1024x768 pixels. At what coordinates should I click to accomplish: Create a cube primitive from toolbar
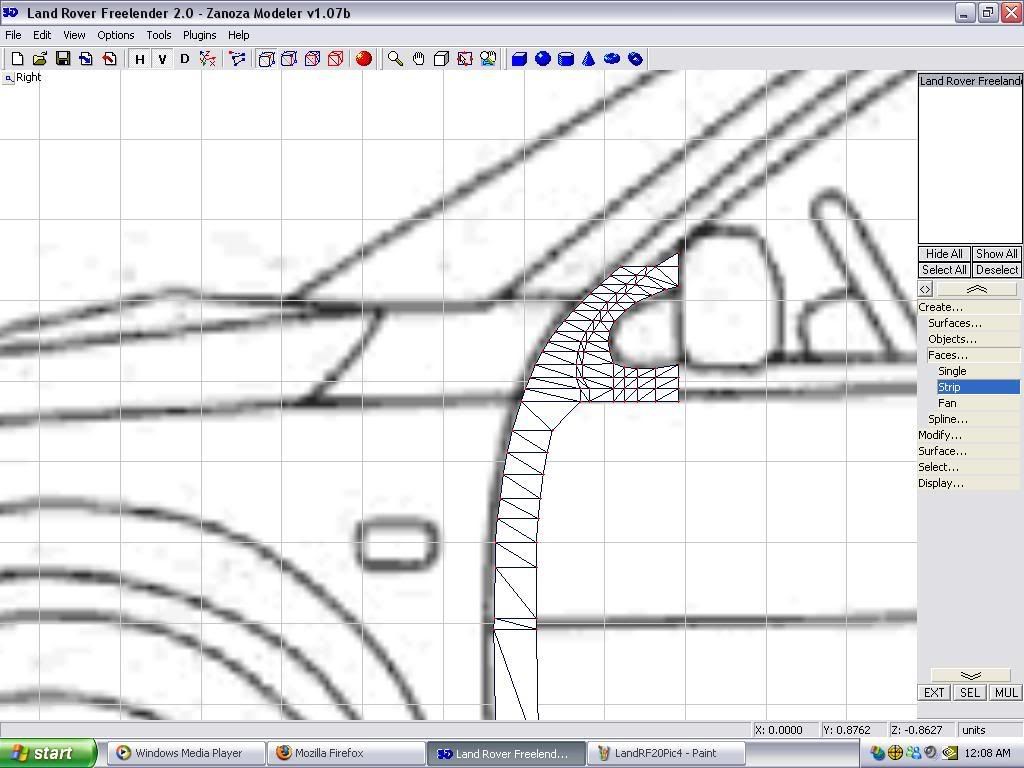tap(519, 59)
